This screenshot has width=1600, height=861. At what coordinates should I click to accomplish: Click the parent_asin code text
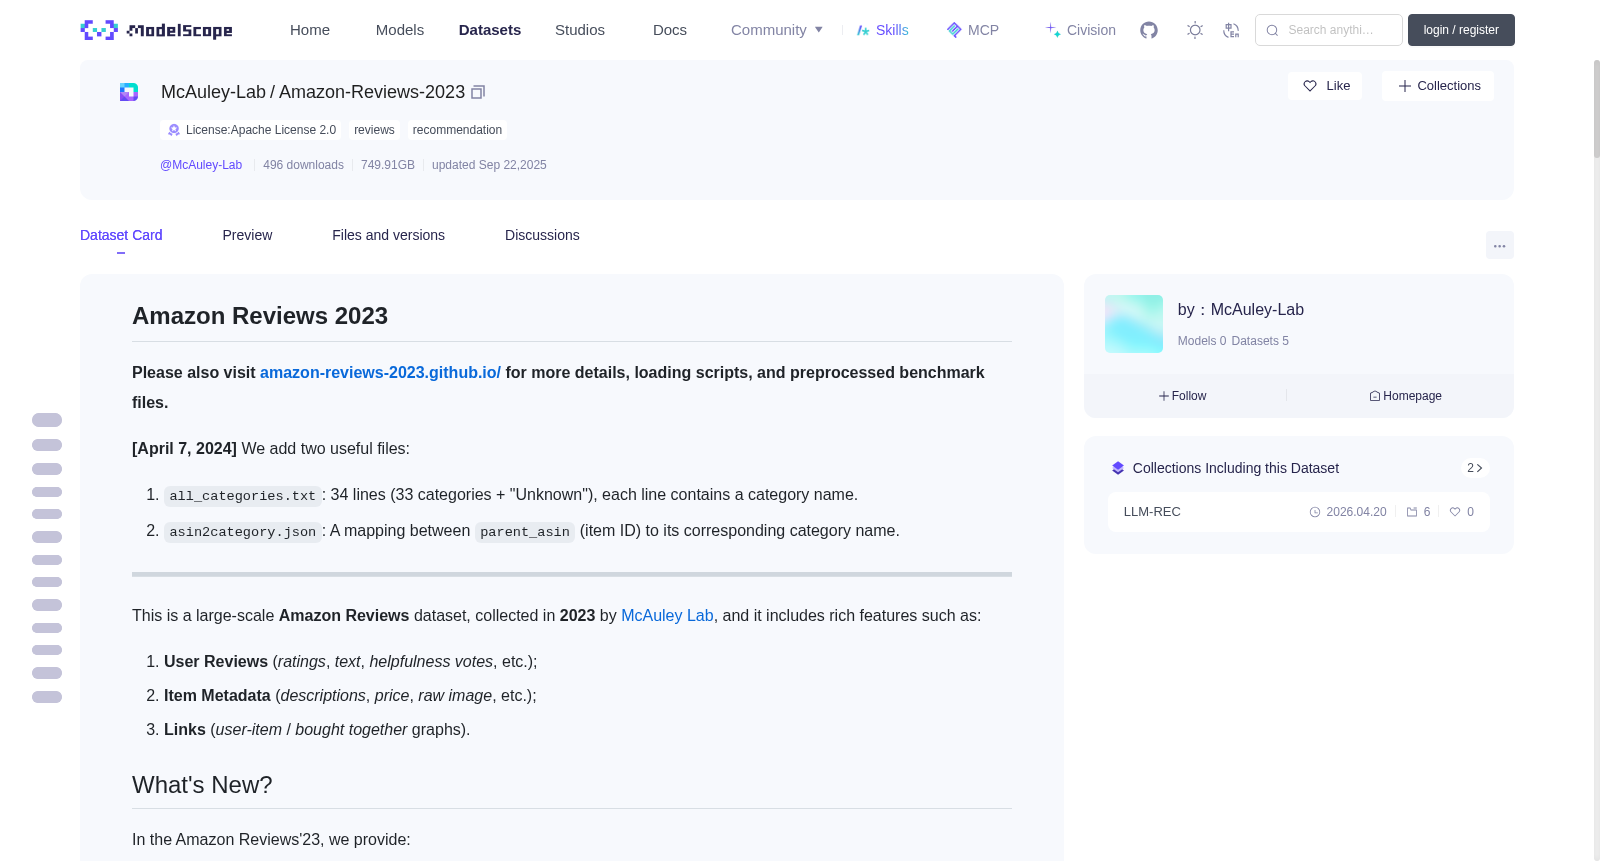(525, 532)
